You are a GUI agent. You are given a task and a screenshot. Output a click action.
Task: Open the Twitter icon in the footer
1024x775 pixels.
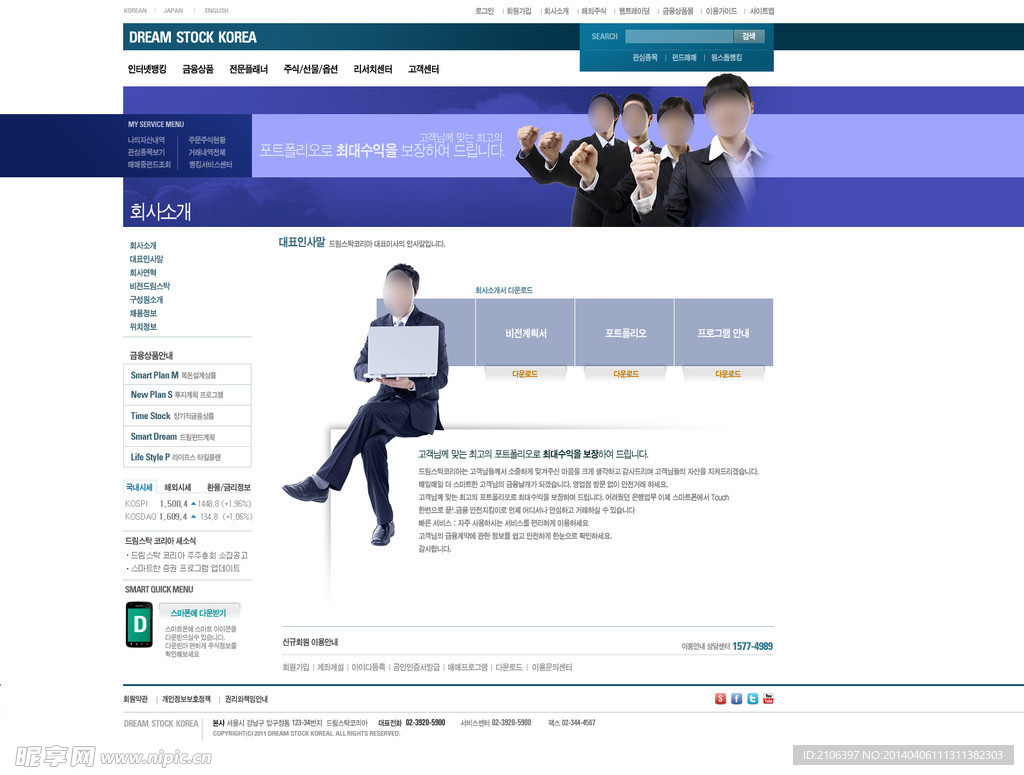point(752,699)
